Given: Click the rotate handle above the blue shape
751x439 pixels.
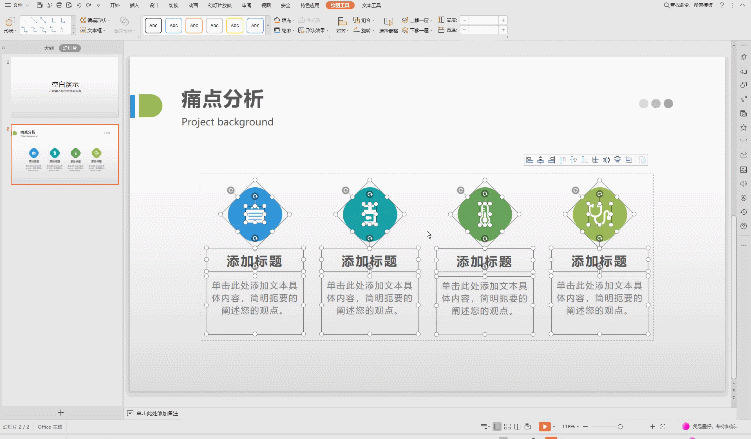Looking at the screenshot, I should 231,189.
